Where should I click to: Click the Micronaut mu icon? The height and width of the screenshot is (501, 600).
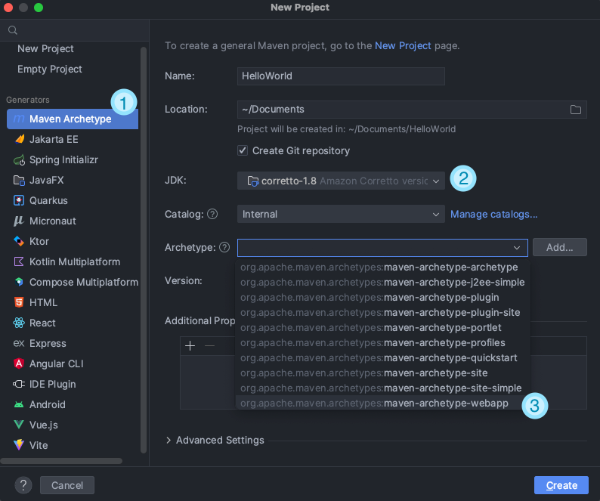click(x=18, y=221)
